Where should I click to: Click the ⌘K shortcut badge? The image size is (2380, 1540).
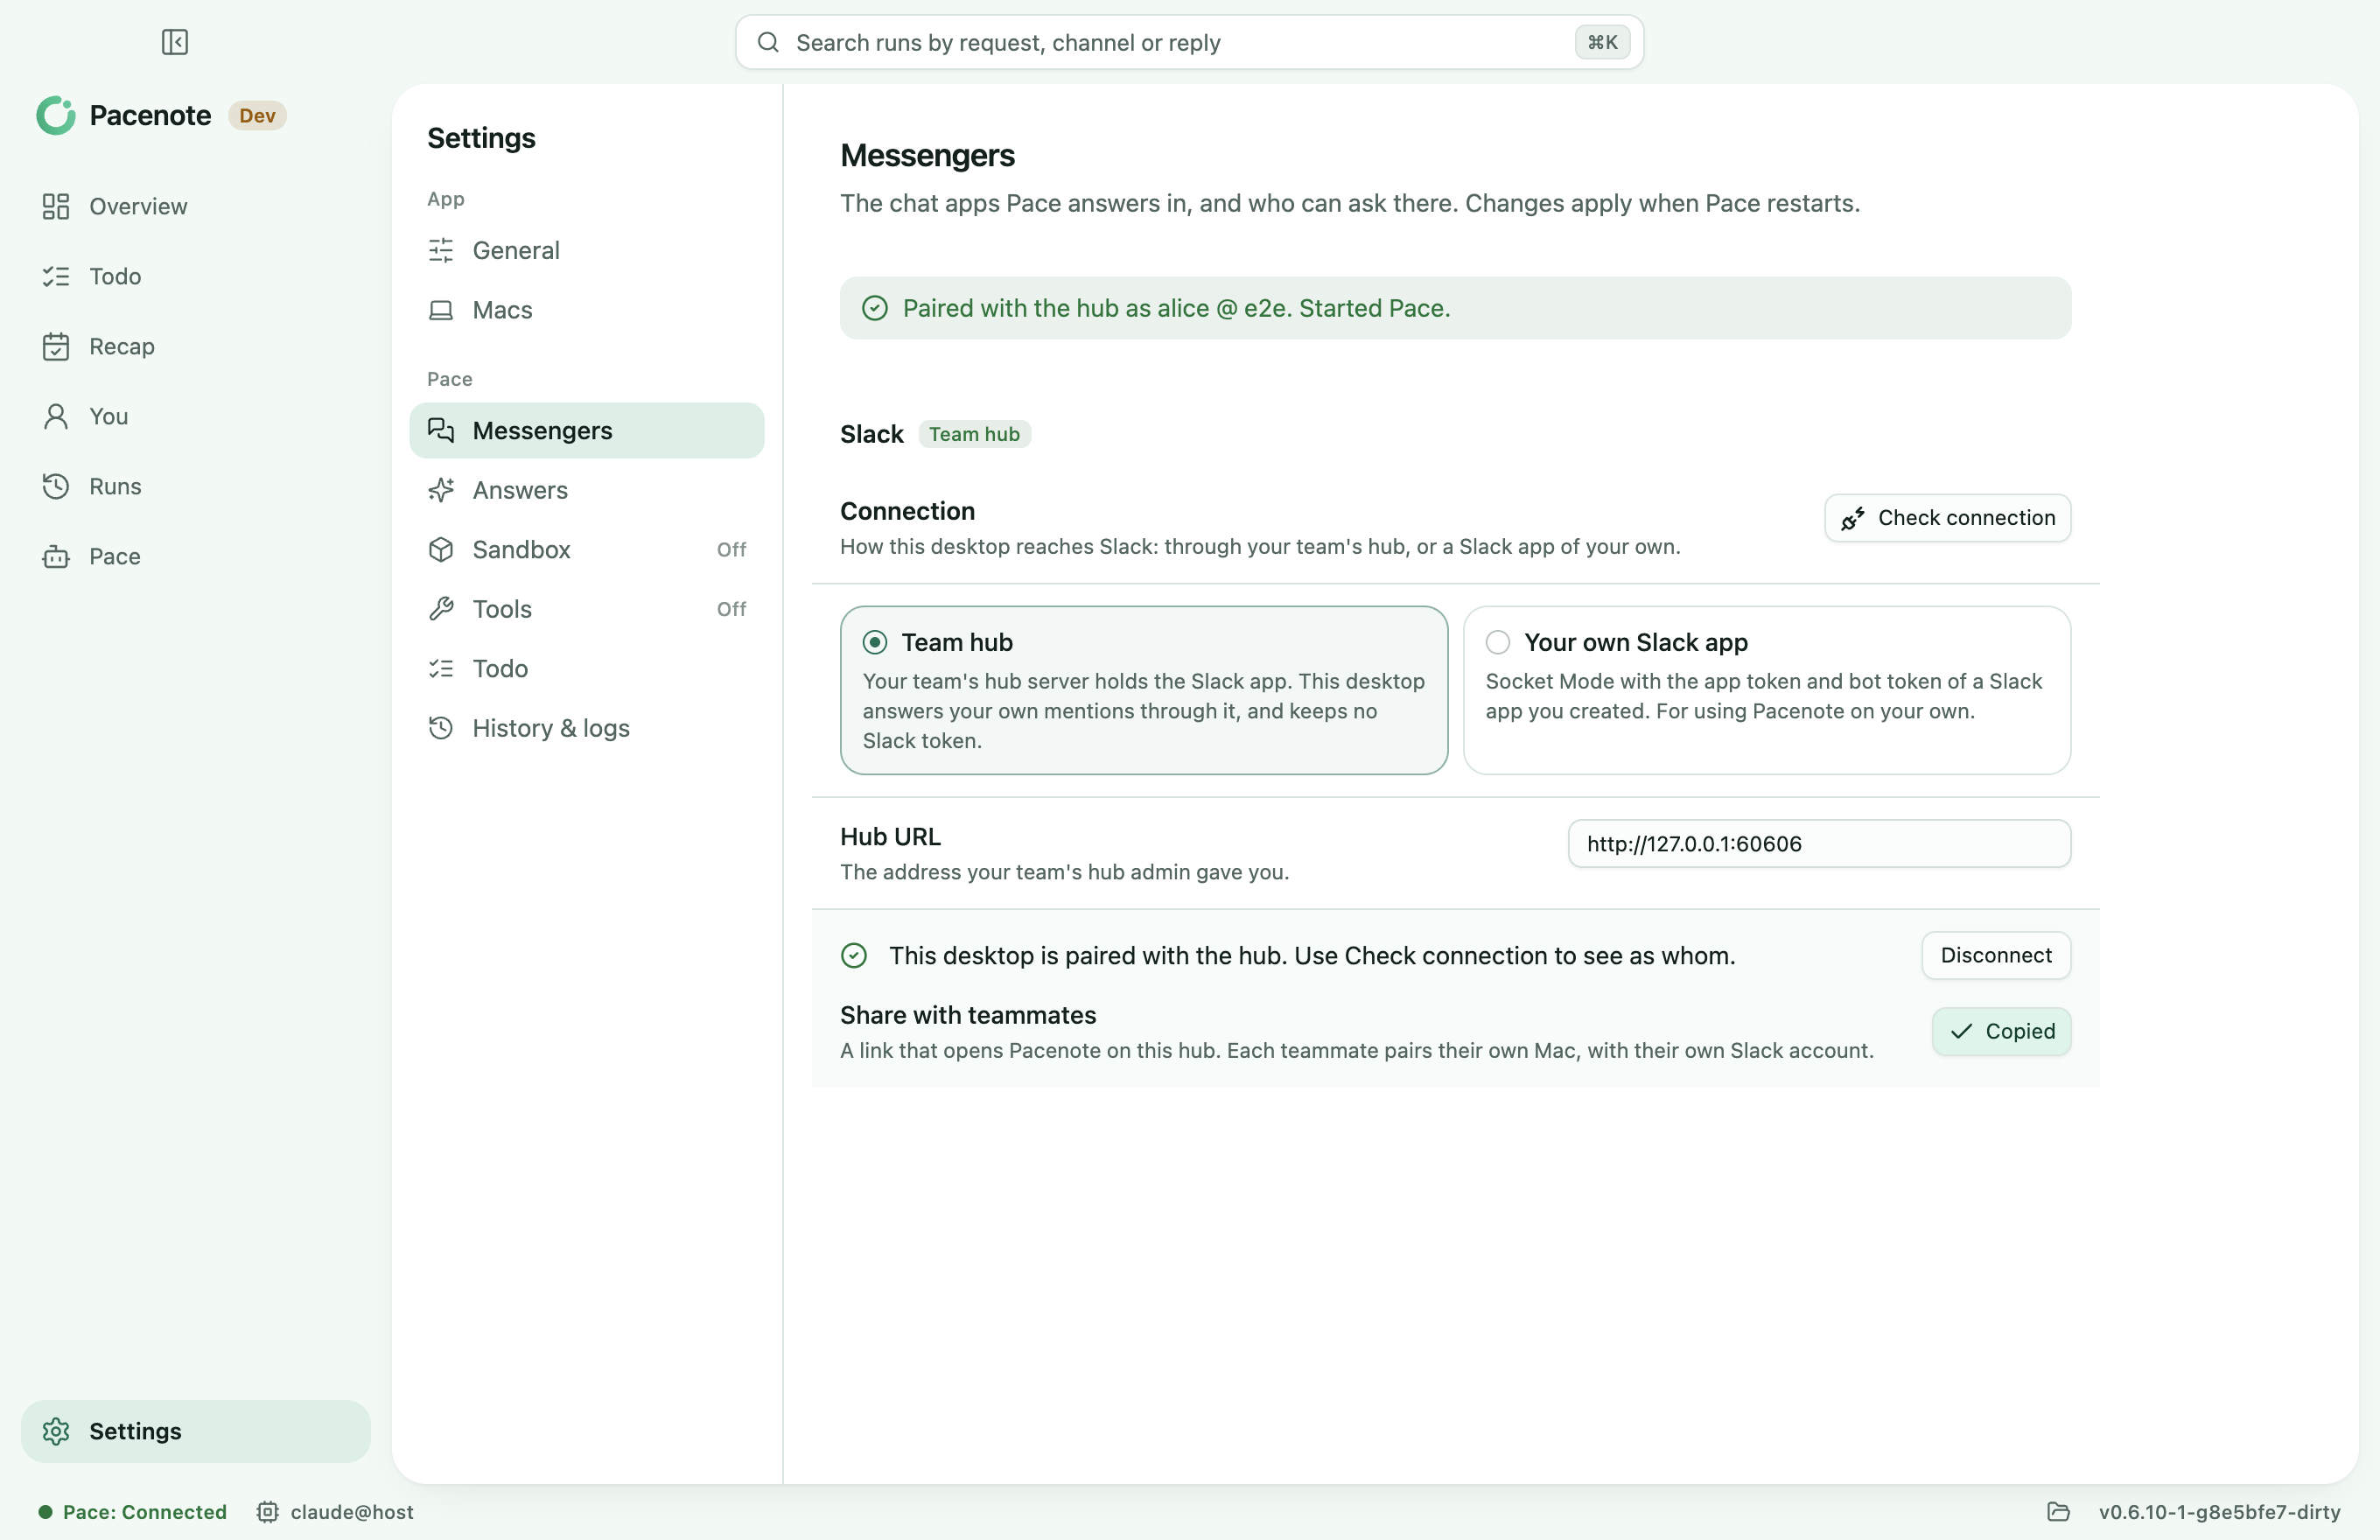[1602, 42]
